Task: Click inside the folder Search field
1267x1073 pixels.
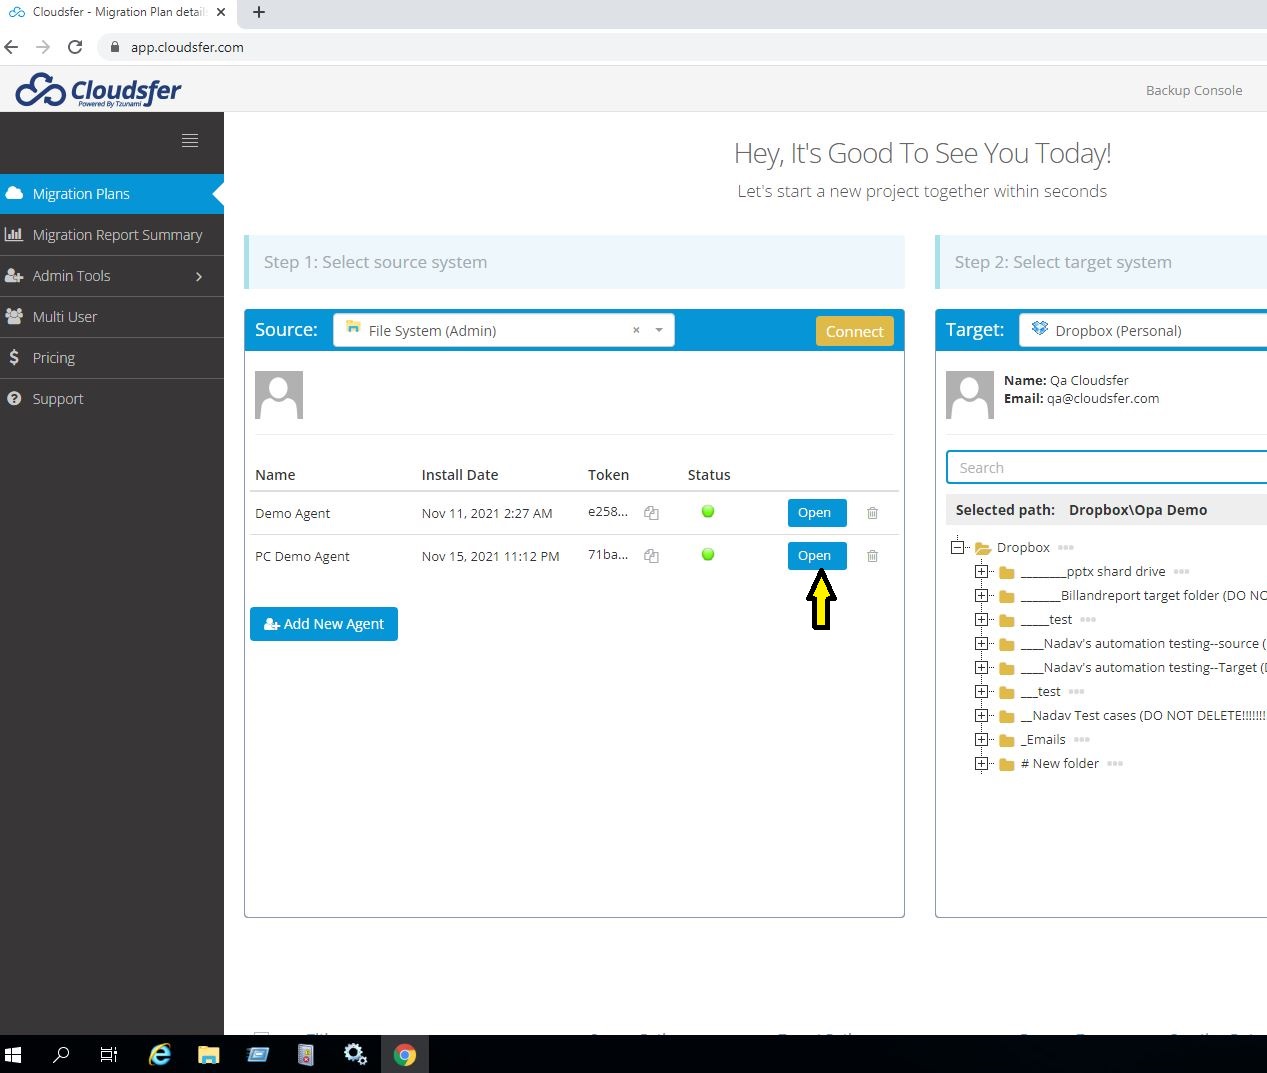Action: (1100, 467)
